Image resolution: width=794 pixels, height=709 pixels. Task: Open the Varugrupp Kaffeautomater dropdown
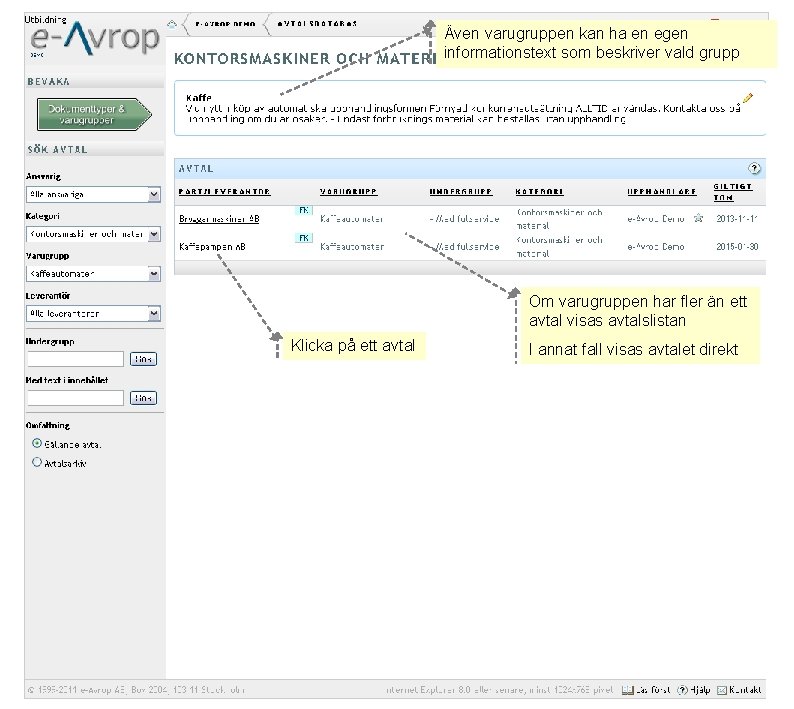pos(93,274)
